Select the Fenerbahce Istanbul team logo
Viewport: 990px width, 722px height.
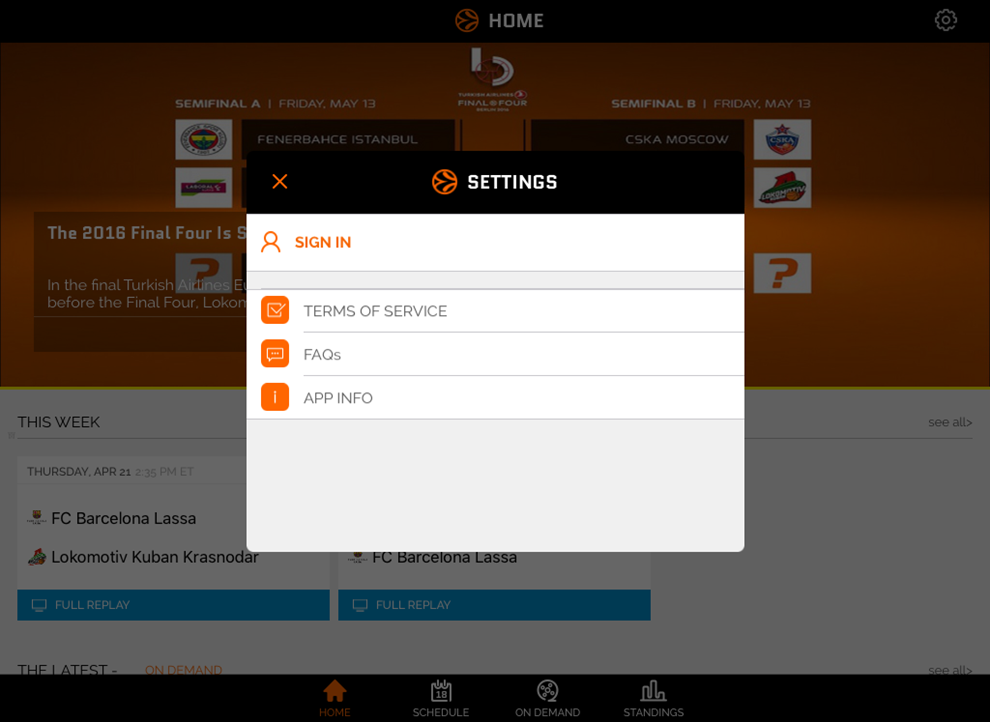click(x=203, y=139)
